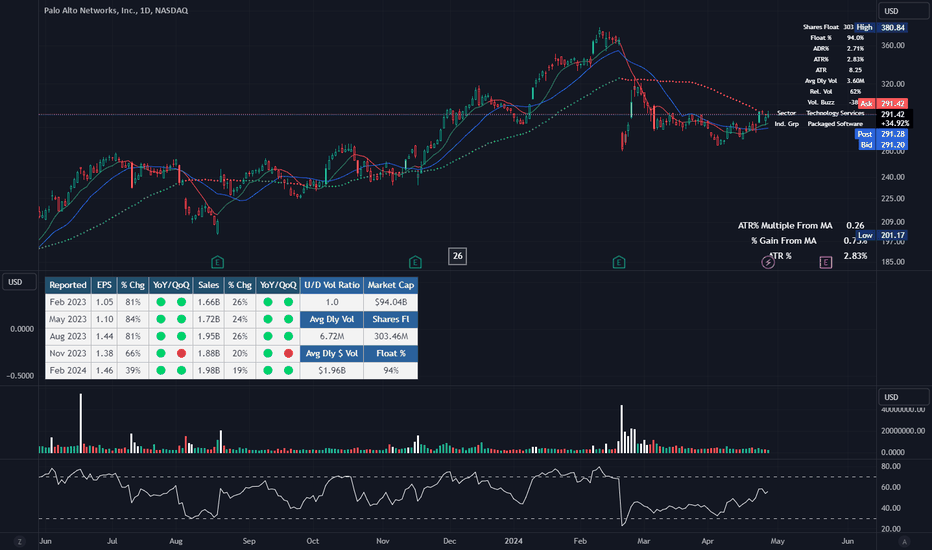Click the Avg Dly Vol 3.60M value
The height and width of the screenshot is (550, 932).
click(855, 81)
